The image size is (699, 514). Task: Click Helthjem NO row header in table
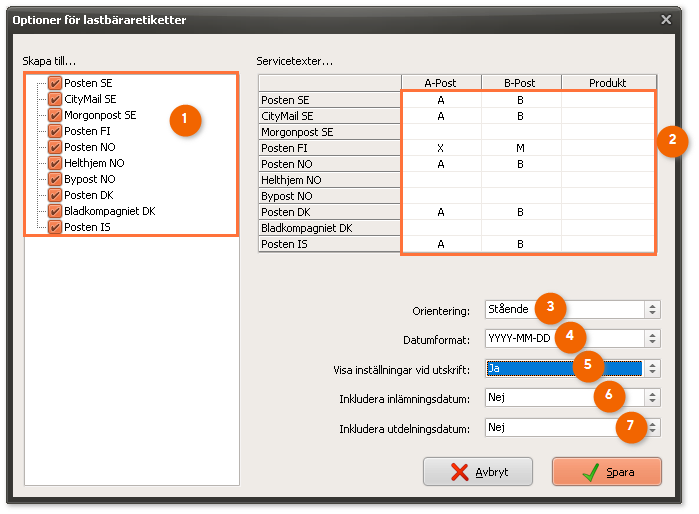[x=329, y=180]
